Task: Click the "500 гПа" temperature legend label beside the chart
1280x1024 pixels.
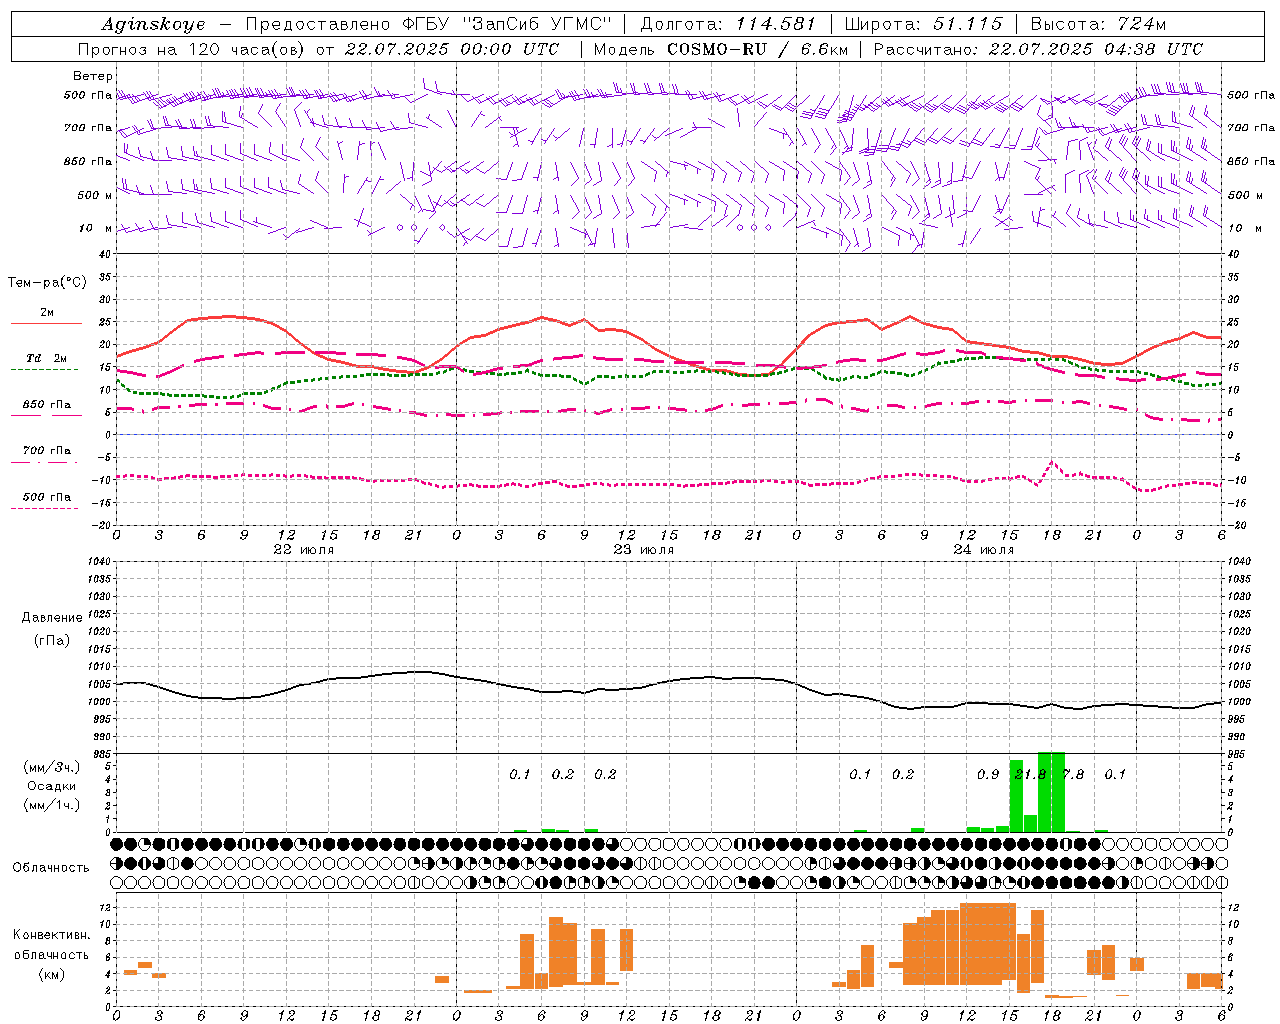Action: click(x=46, y=497)
